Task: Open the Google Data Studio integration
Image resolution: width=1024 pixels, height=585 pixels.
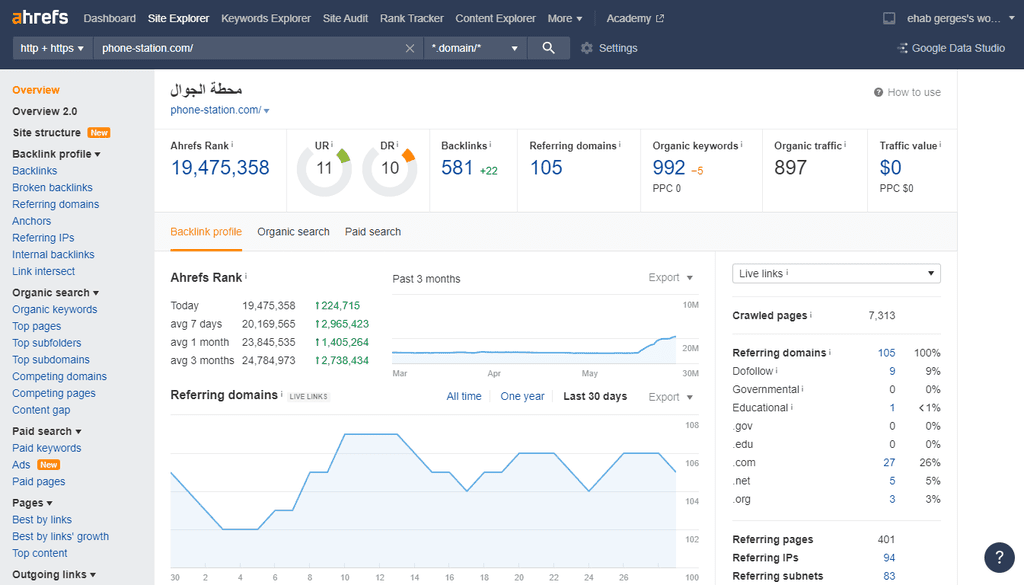Action: point(952,48)
